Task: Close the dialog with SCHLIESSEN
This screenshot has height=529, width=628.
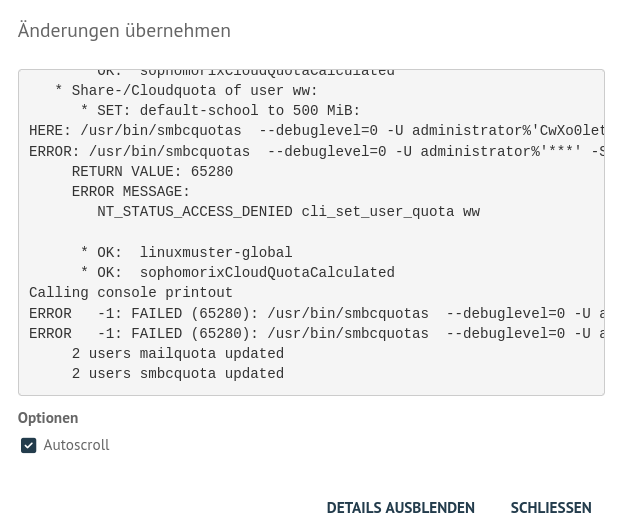Action: coord(551,508)
